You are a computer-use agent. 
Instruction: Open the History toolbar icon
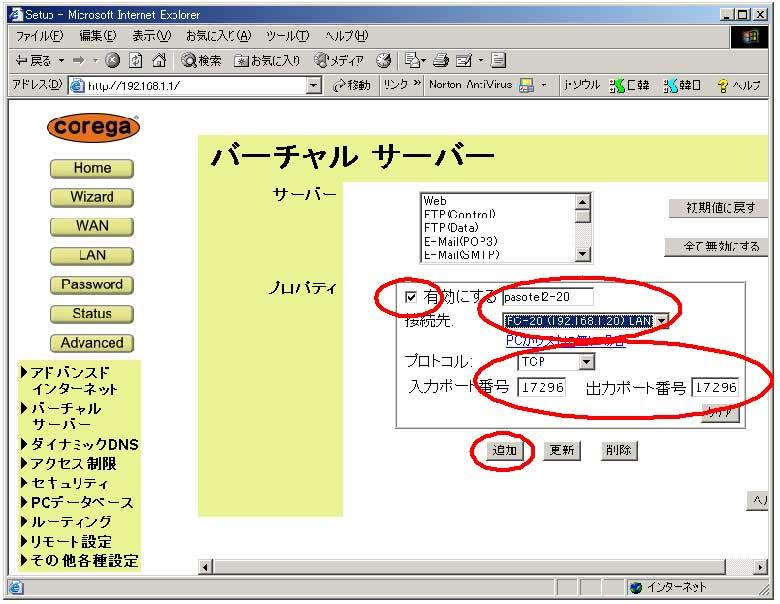[382, 61]
